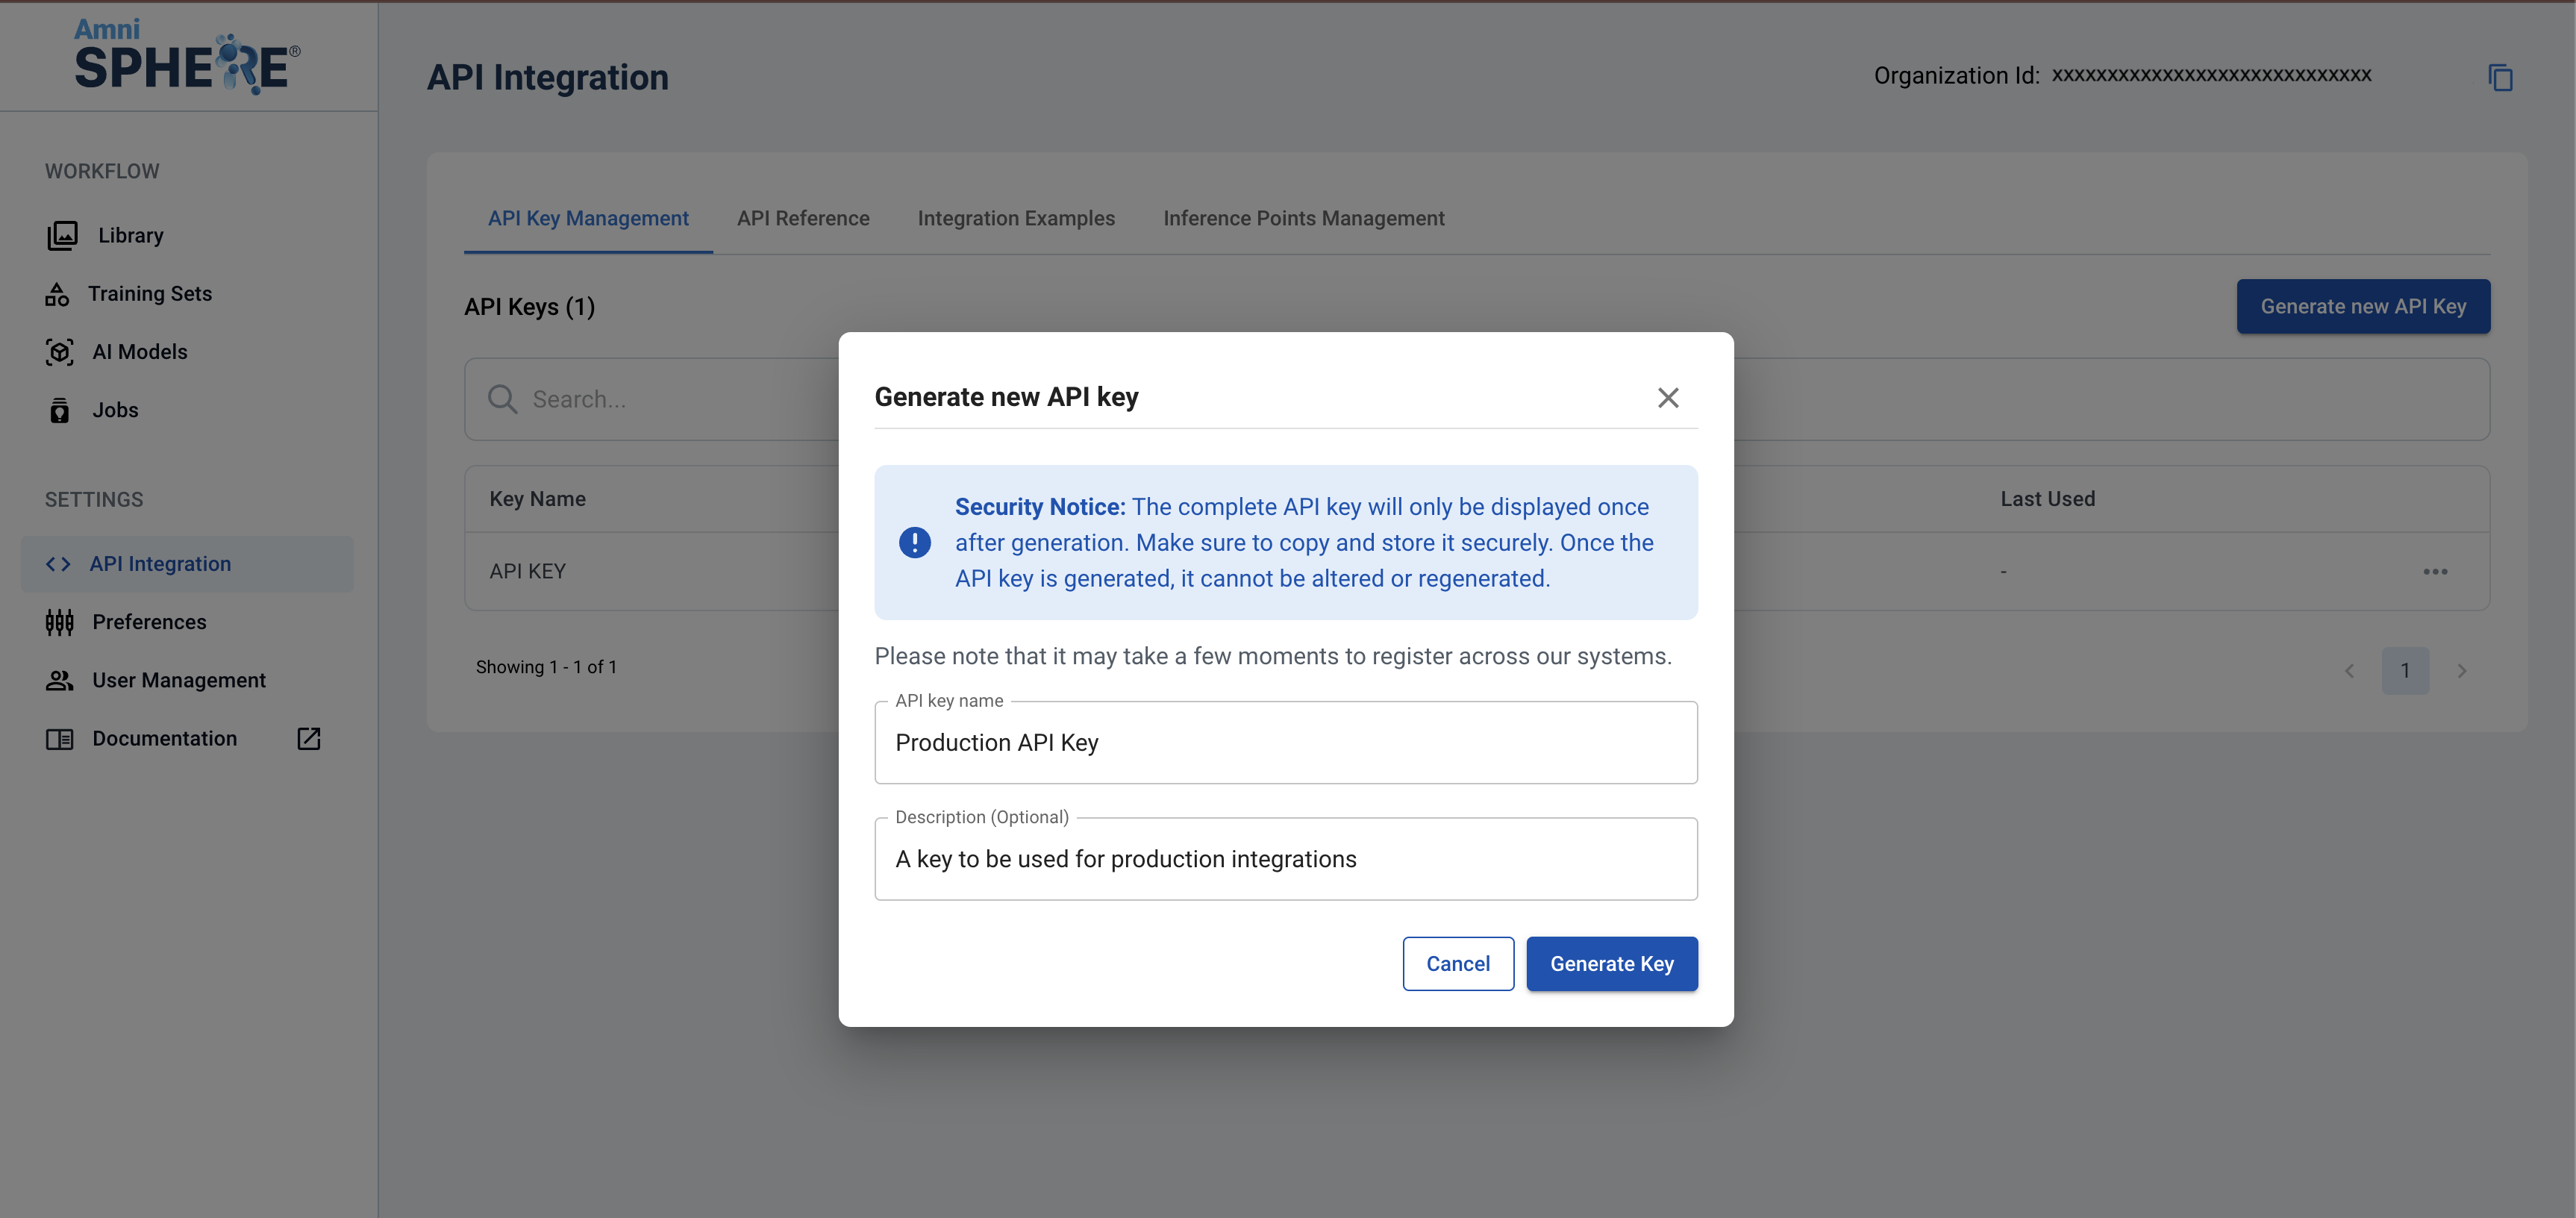Image resolution: width=2576 pixels, height=1218 pixels.
Task: Close the Generate new API key dialog
Action: pyautogui.click(x=1667, y=398)
